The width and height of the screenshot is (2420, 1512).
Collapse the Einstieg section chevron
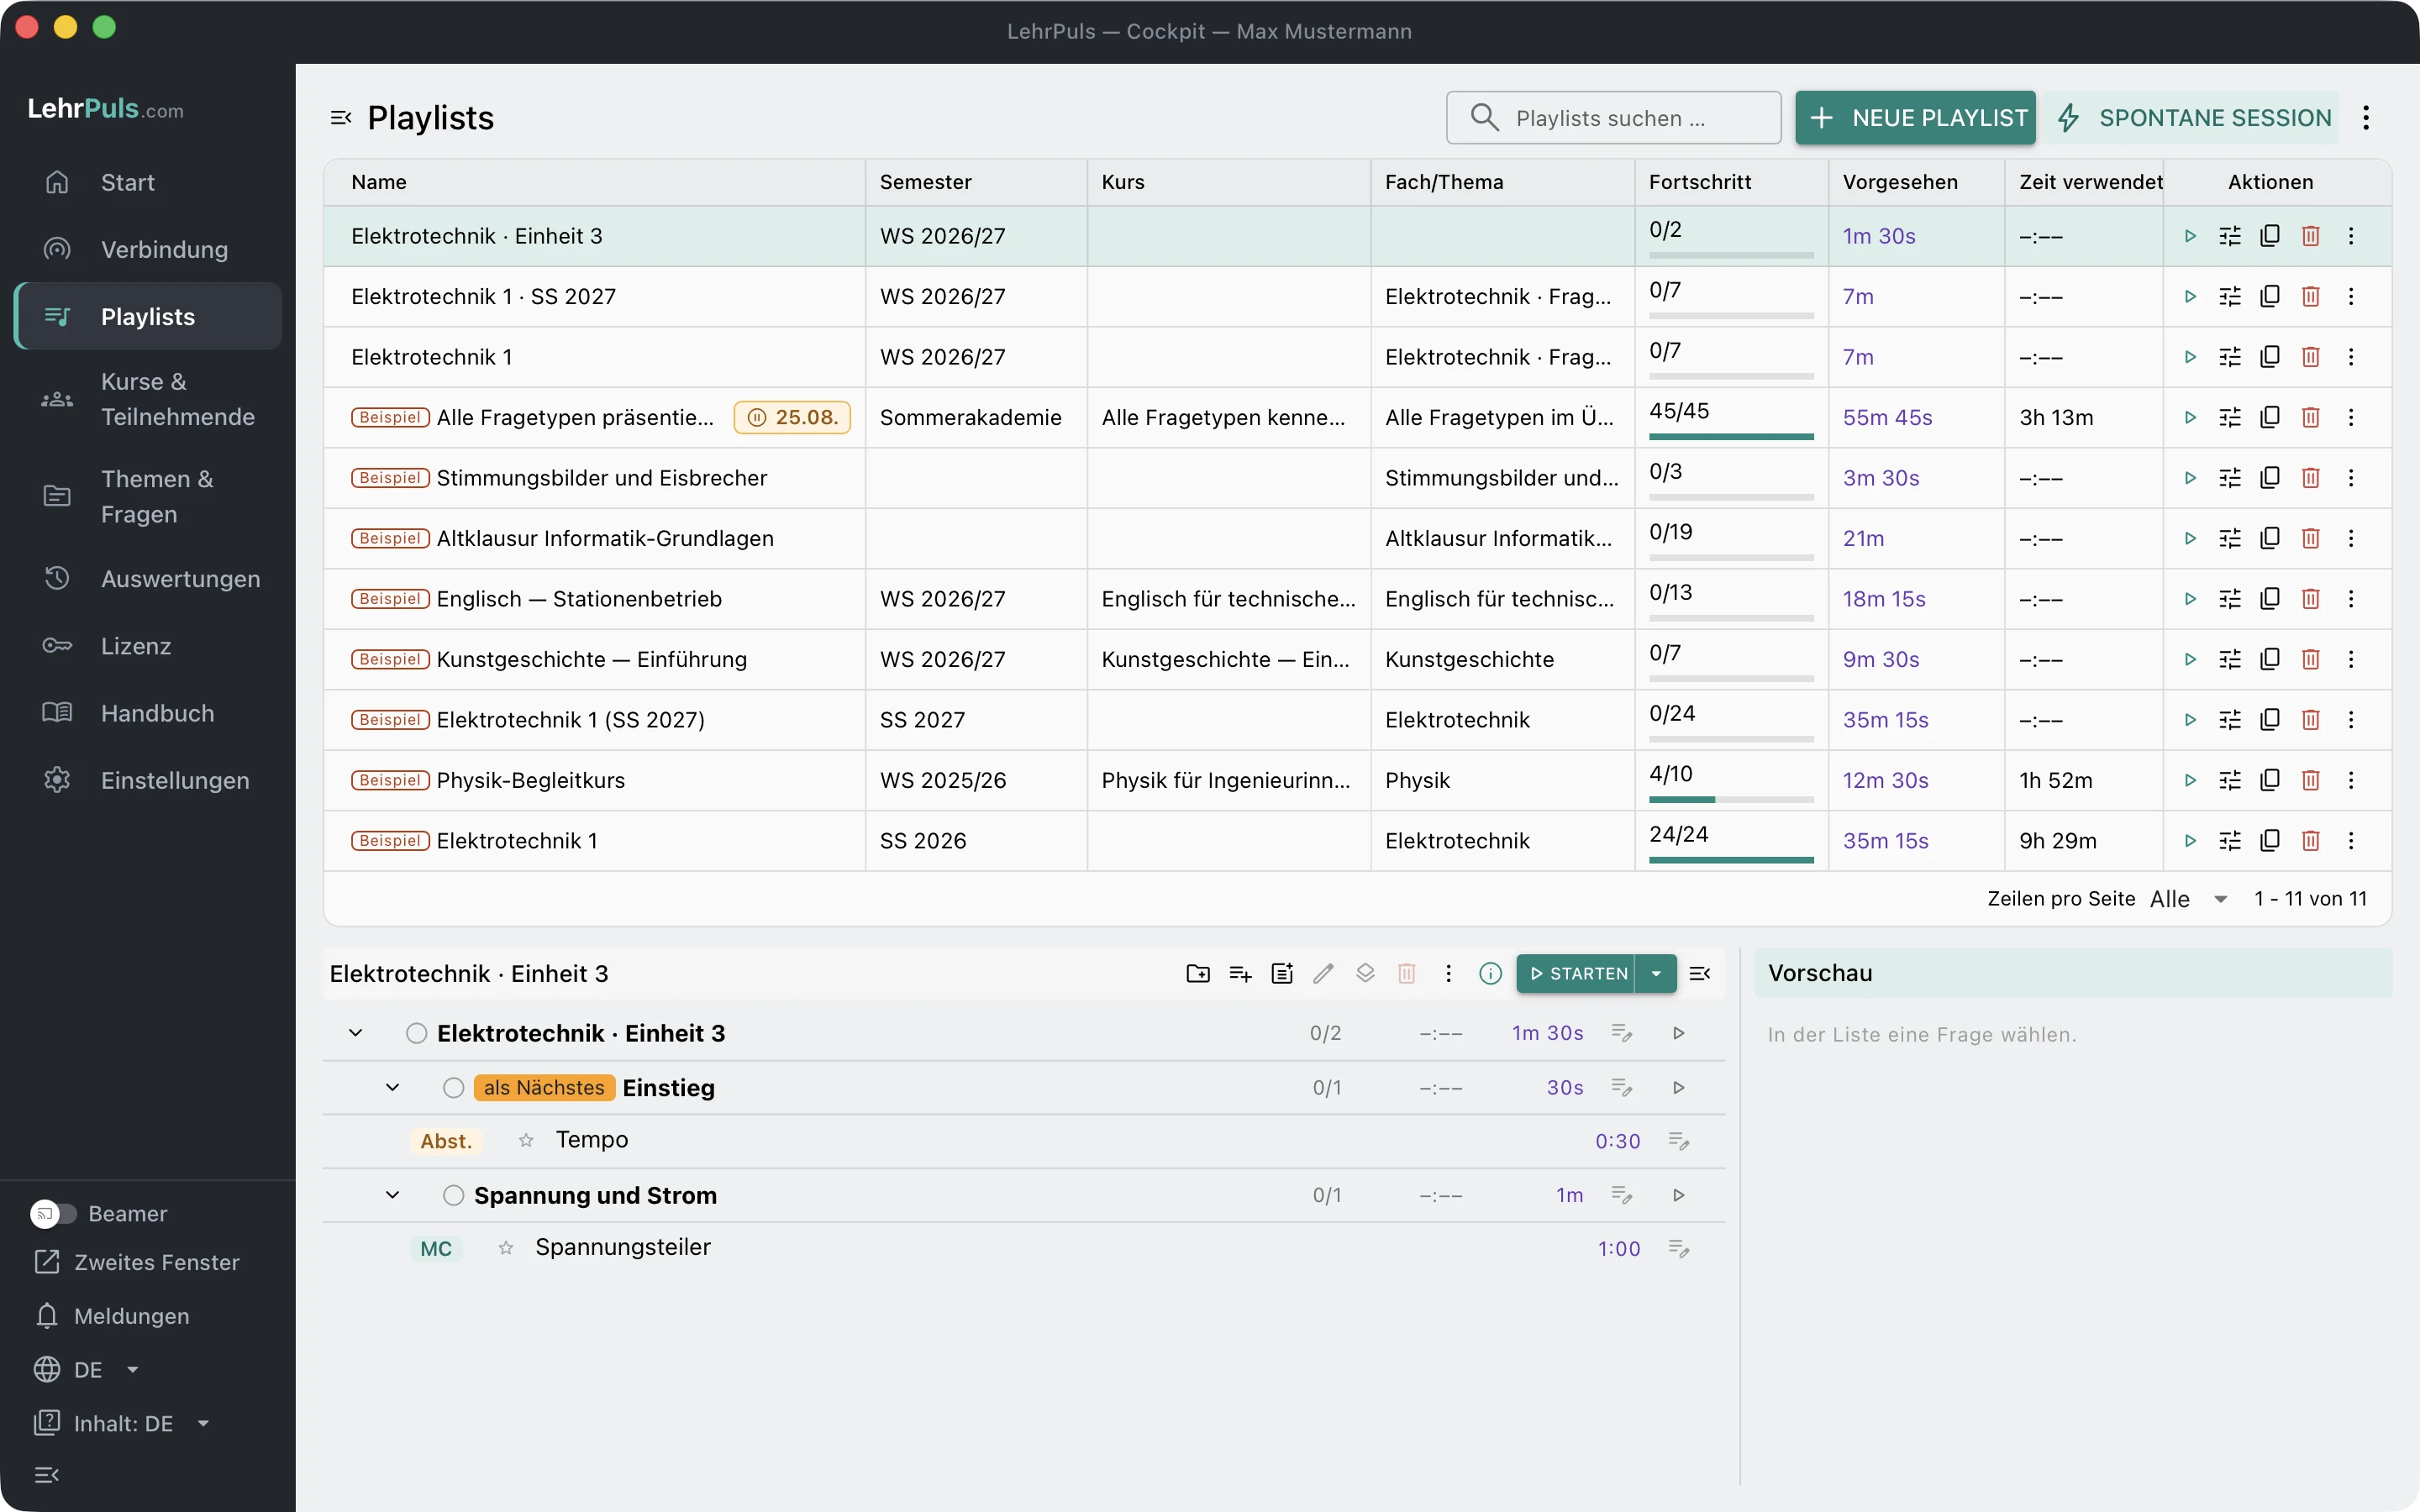coord(393,1087)
